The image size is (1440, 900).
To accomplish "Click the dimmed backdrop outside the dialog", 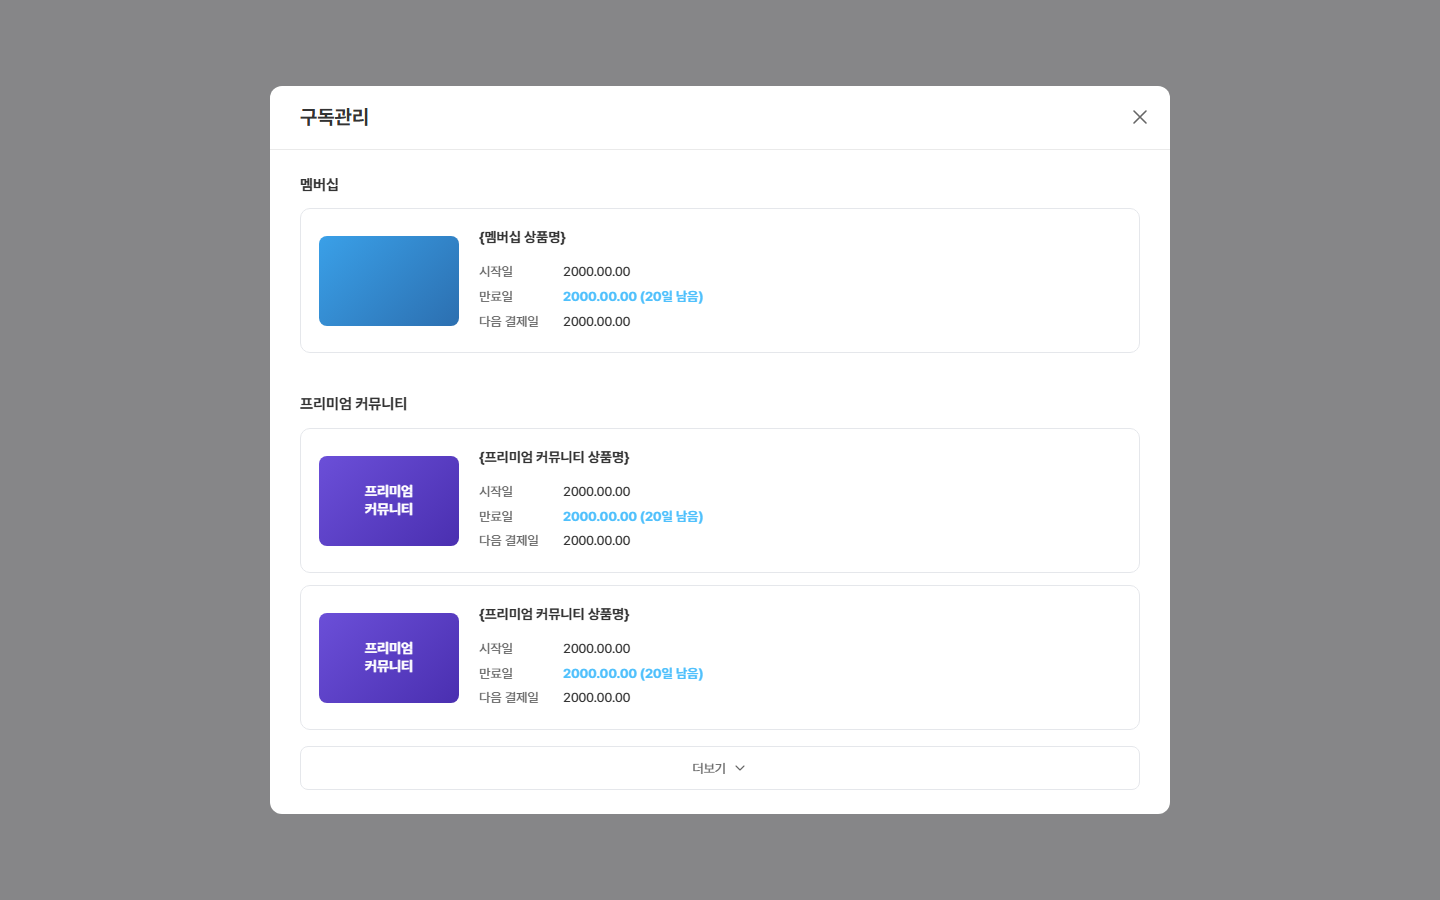I will (135, 450).
